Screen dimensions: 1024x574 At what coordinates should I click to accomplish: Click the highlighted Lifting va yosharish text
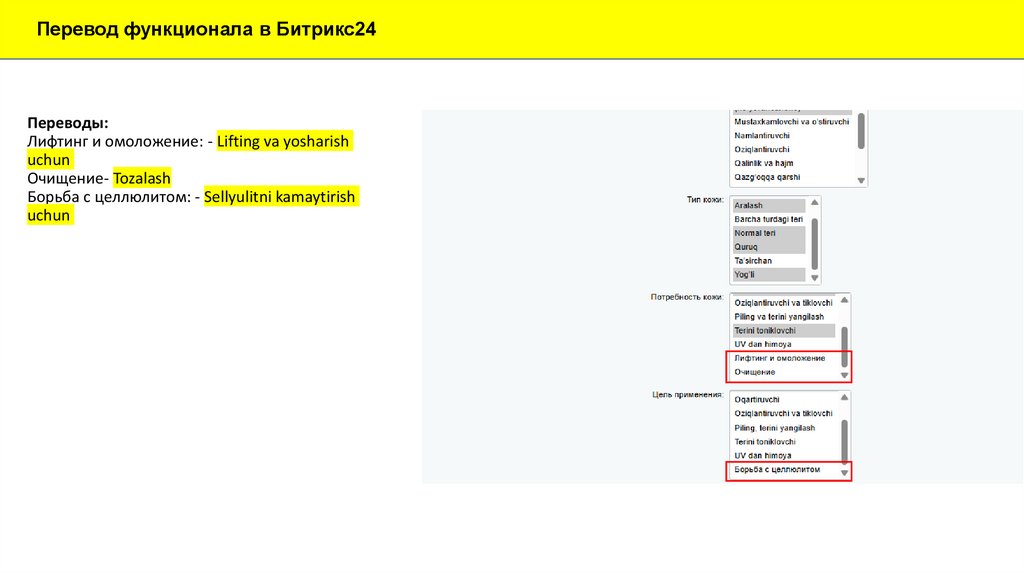283,141
